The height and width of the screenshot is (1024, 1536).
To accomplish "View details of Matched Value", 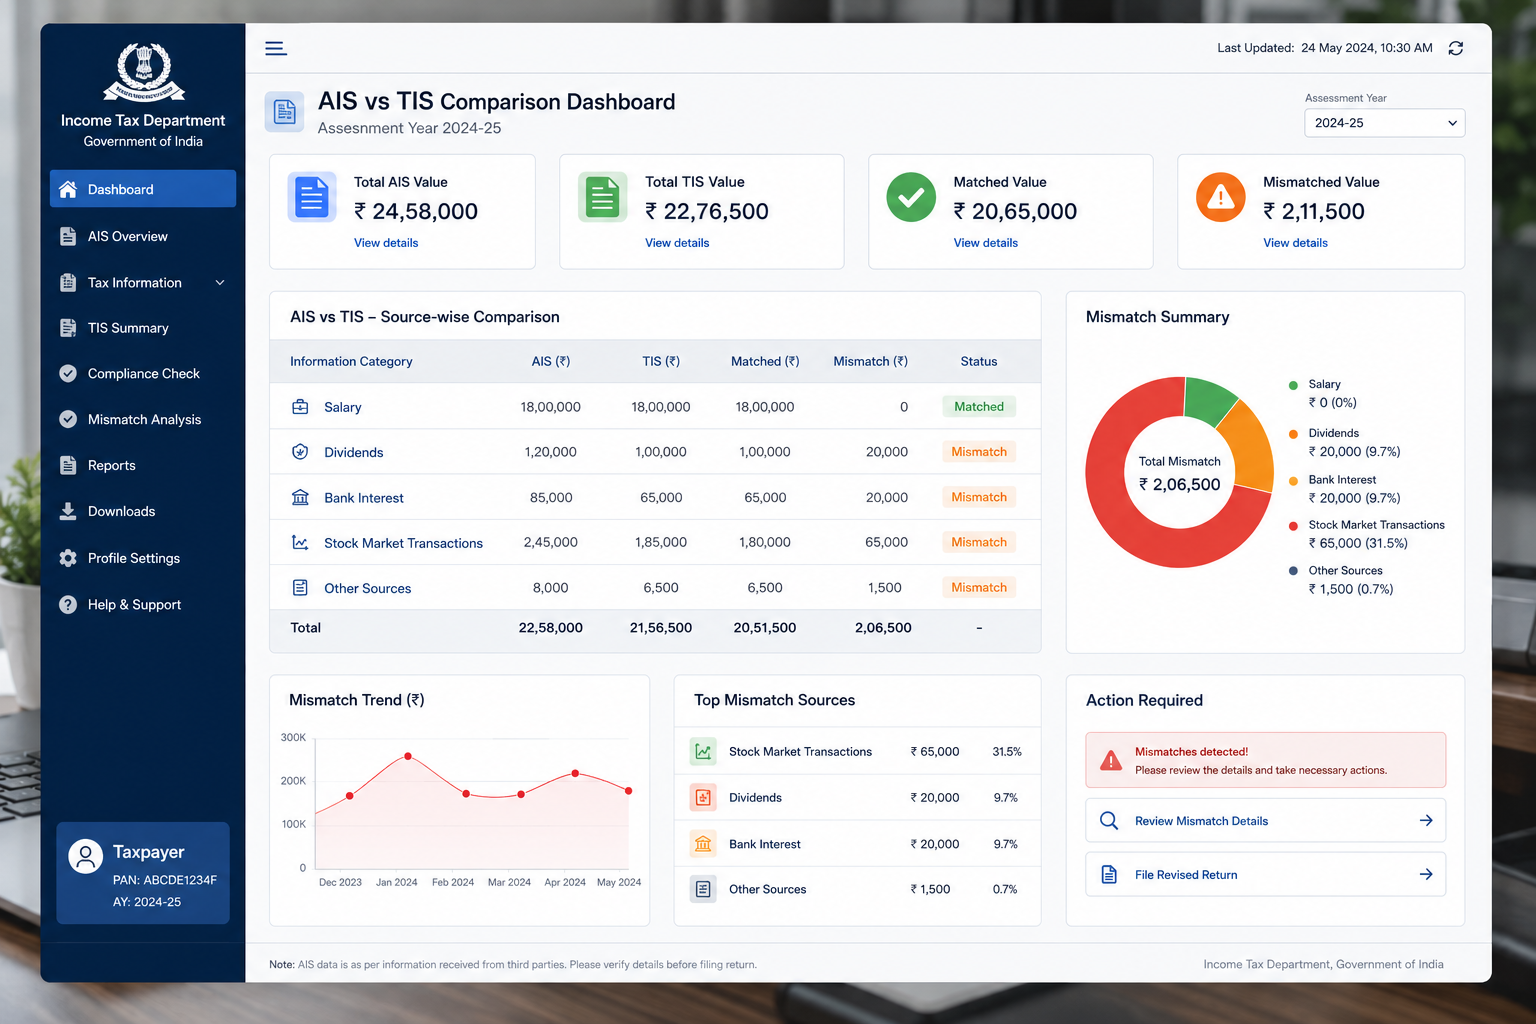I will [x=986, y=243].
